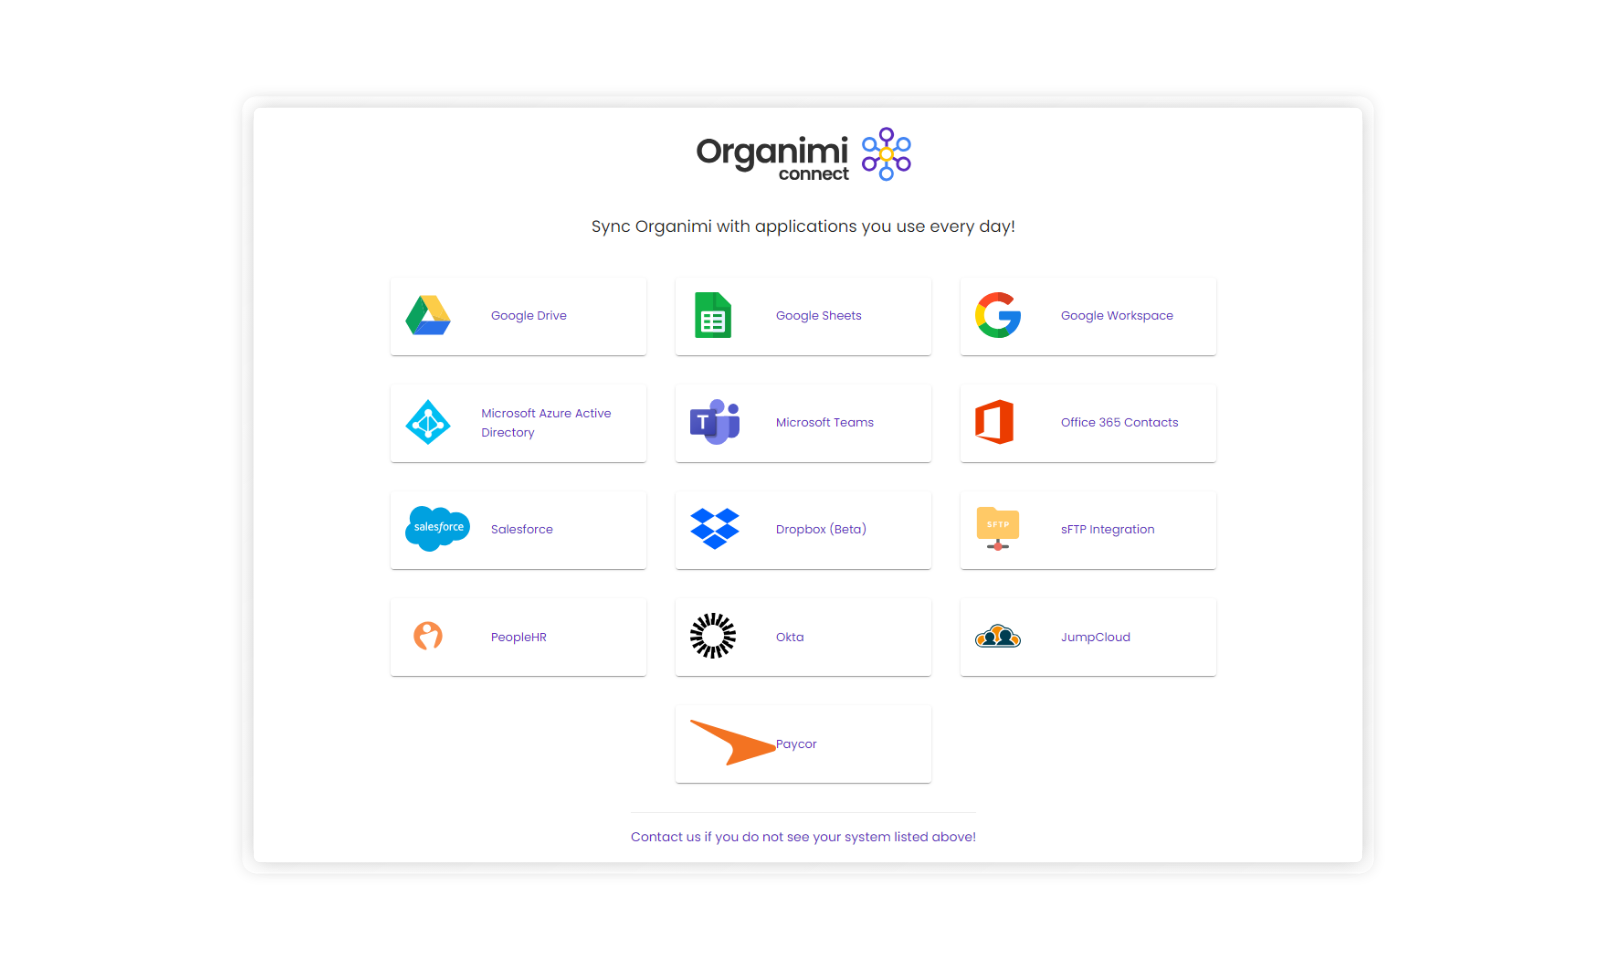The width and height of the screenshot is (1616, 968).
Task: Open Microsoft Azure Active Directory link
Action: click(x=546, y=423)
